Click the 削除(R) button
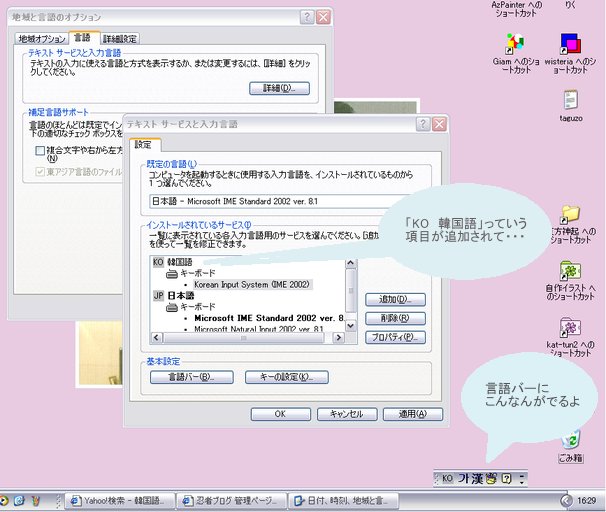The height and width of the screenshot is (512, 606). click(395, 318)
